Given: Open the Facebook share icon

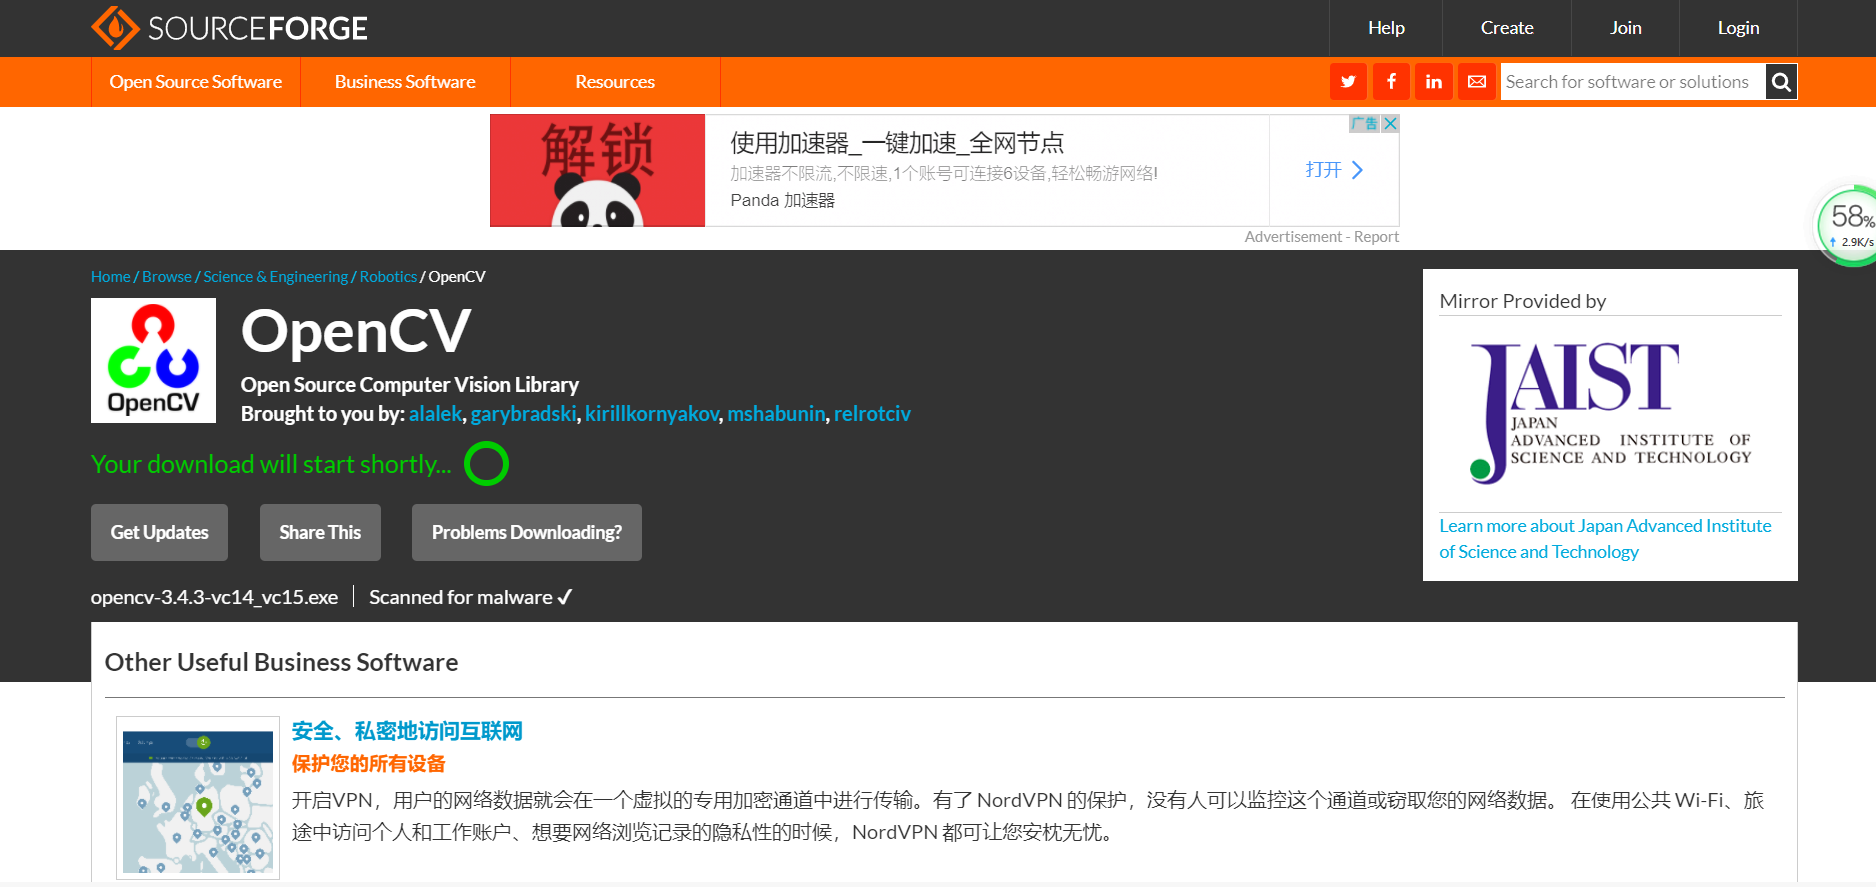Looking at the screenshot, I should [1391, 82].
